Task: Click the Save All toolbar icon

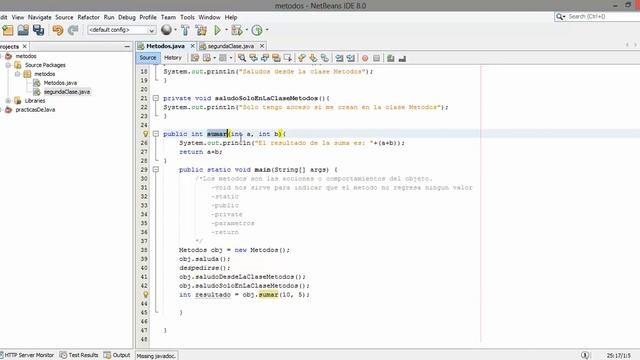Action: [38, 30]
